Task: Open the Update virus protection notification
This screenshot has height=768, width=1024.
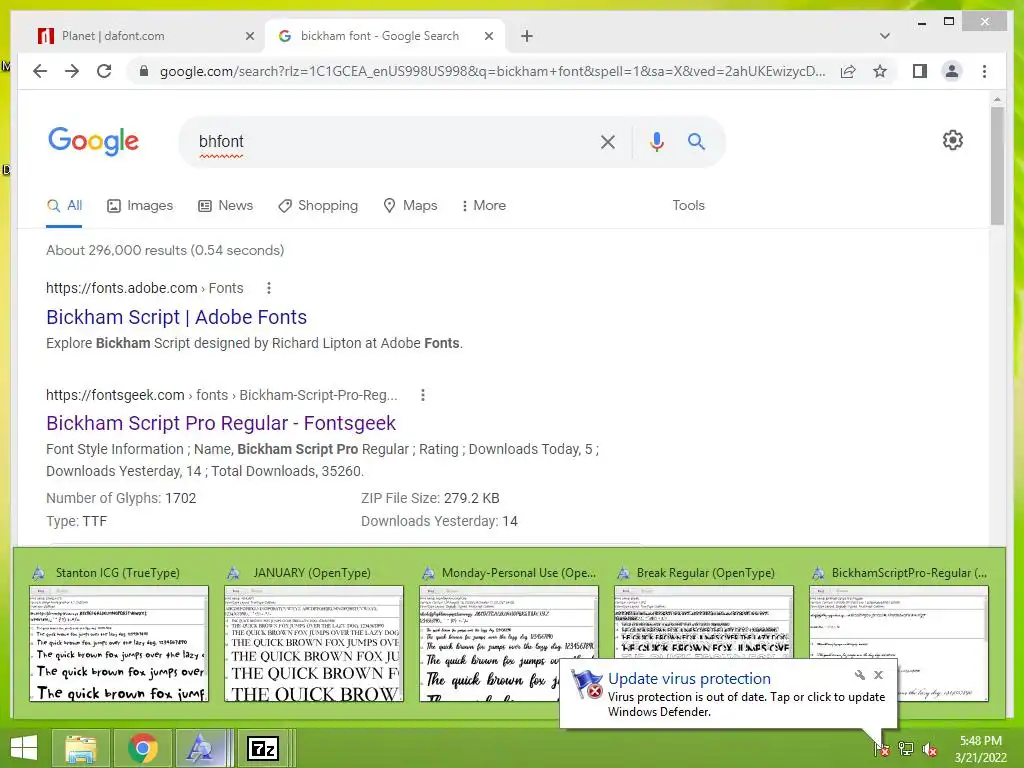Action: coord(728,695)
